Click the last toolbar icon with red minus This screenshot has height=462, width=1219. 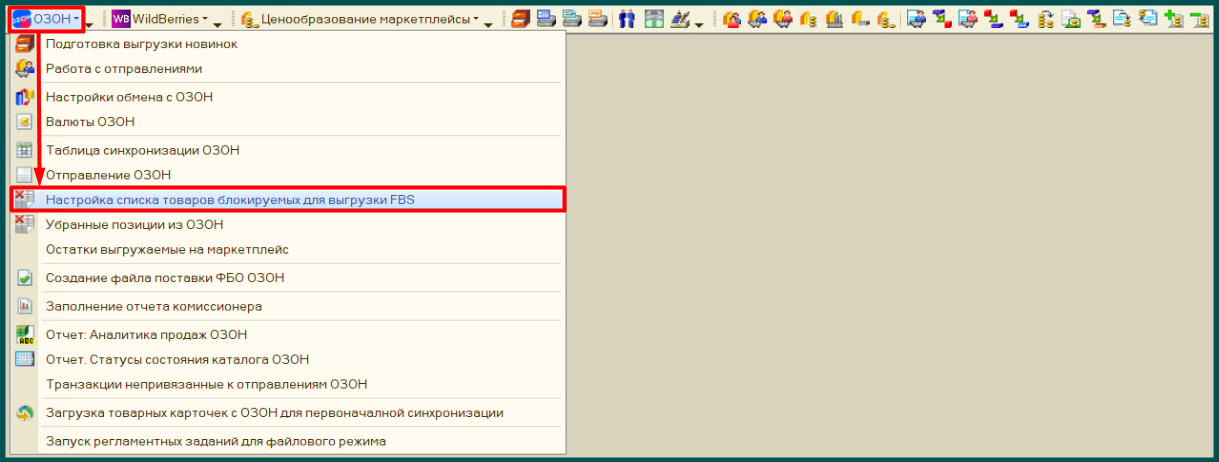pyautogui.click(x=1201, y=19)
